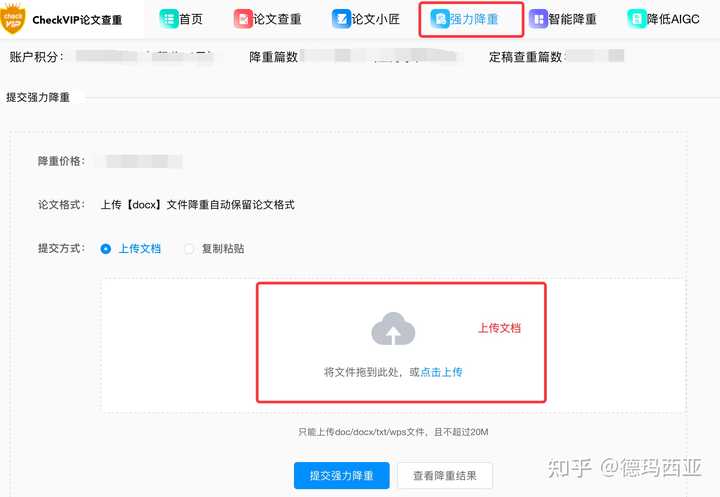This screenshot has height=497, width=720.
Task: Click the teal 降低AIGC icon
Action: (x=636, y=19)
